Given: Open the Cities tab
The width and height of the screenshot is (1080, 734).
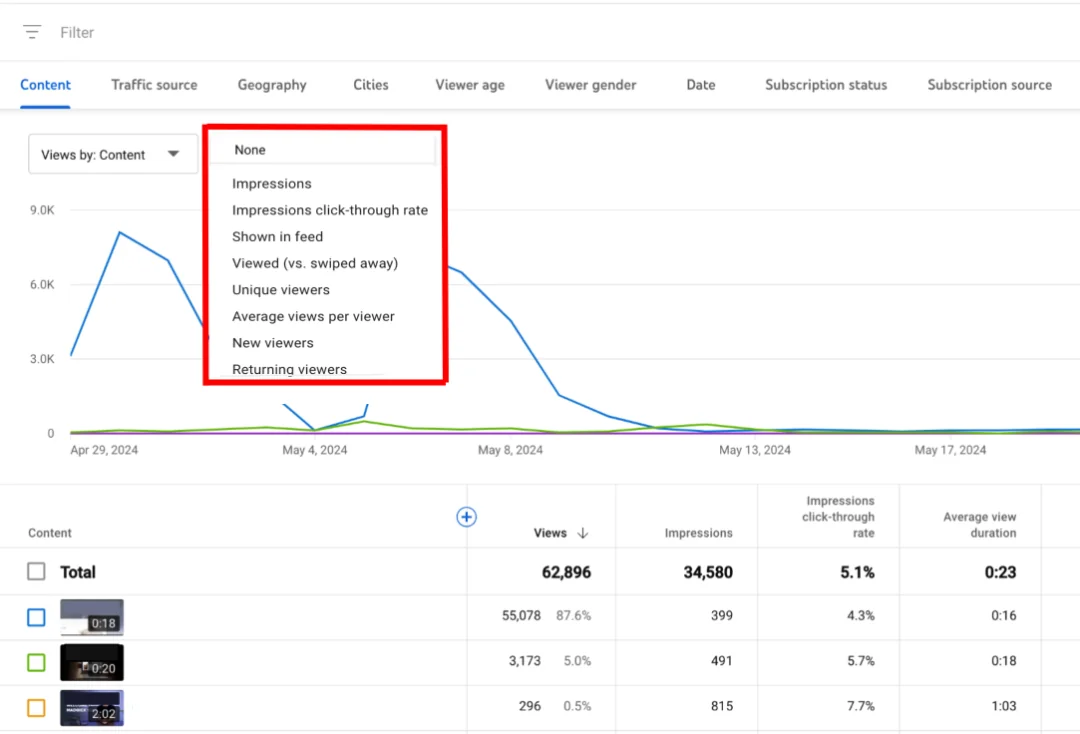Looking at the screenshot, I should [371, 85].
